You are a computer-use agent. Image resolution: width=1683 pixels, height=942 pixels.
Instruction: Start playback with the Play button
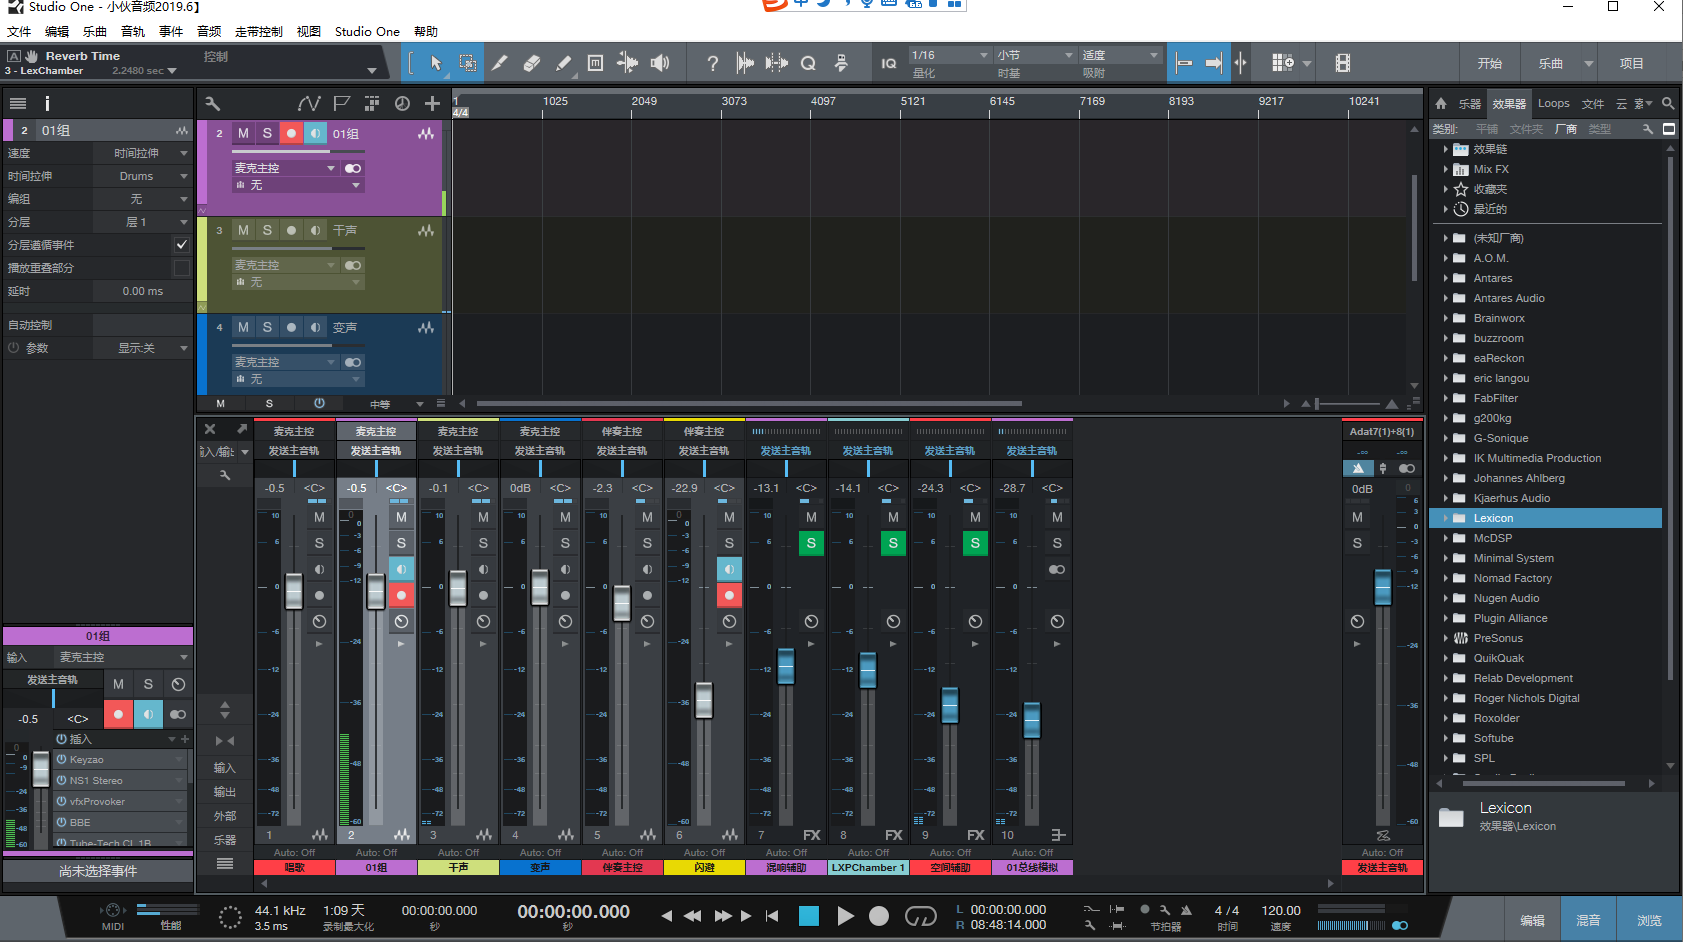(845, 916)
